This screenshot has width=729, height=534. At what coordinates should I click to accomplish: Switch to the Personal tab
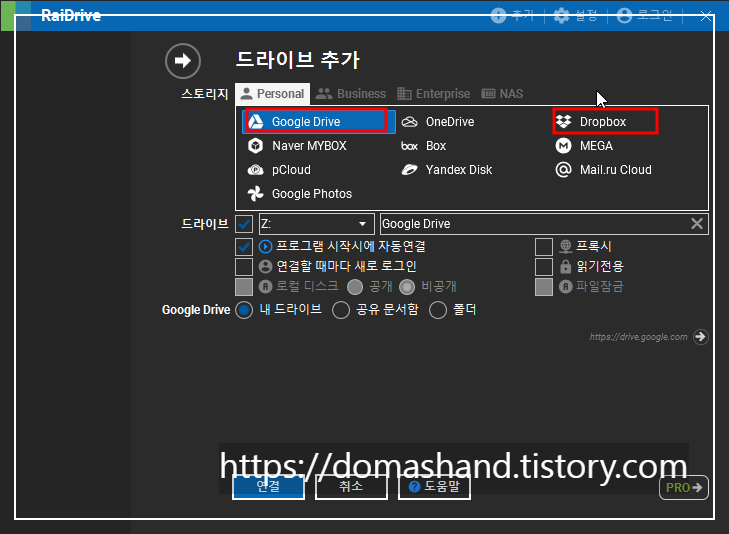[x=272, y=94]
